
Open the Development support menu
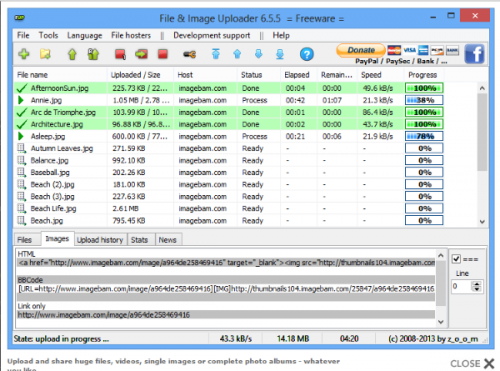[x=212, y=35]
